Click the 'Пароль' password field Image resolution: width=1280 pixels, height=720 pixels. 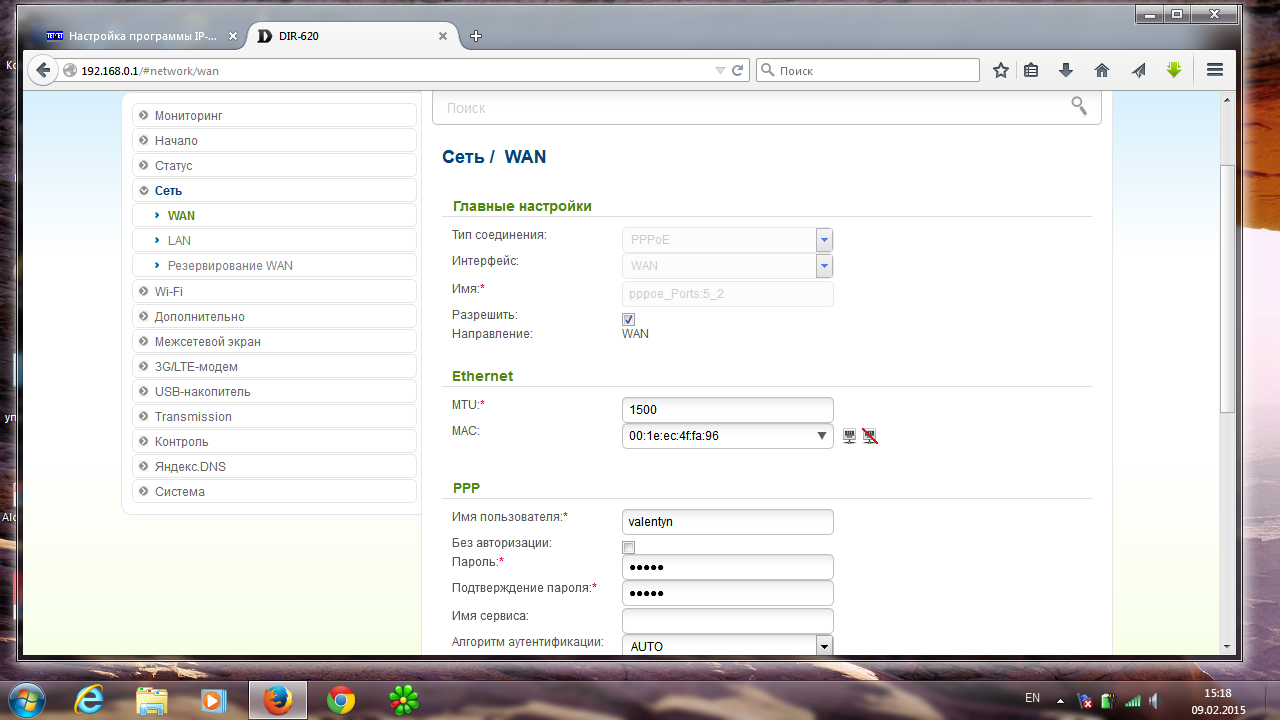pos(728,567)
